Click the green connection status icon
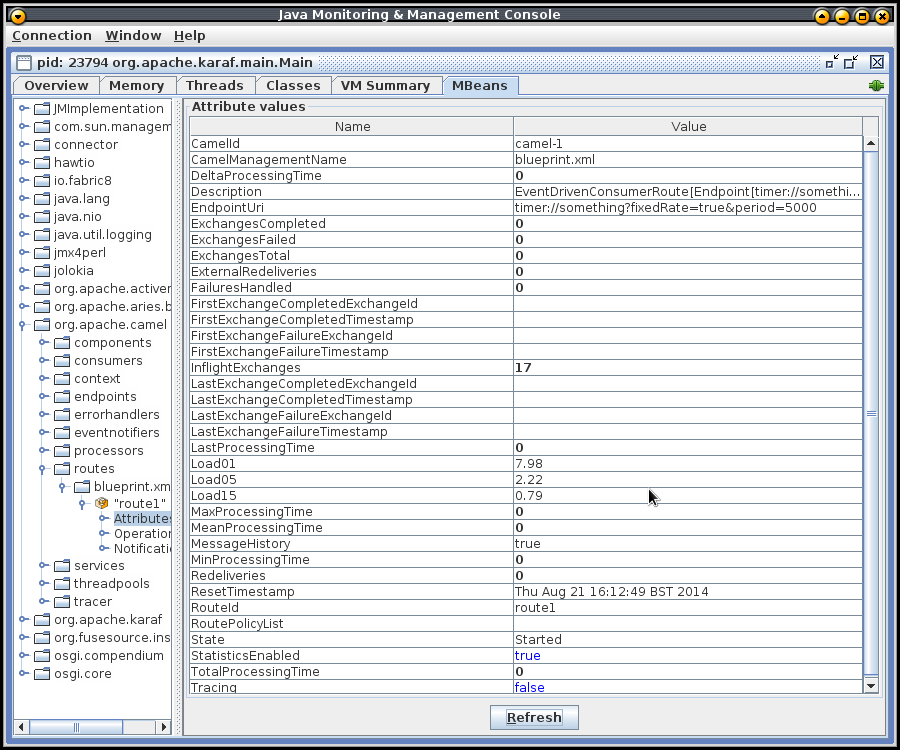Screen dimensions: 900x750 coord(876,86)
